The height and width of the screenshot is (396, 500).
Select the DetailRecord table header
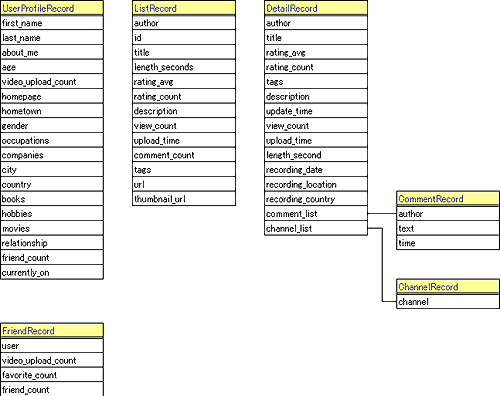point(316,8)
